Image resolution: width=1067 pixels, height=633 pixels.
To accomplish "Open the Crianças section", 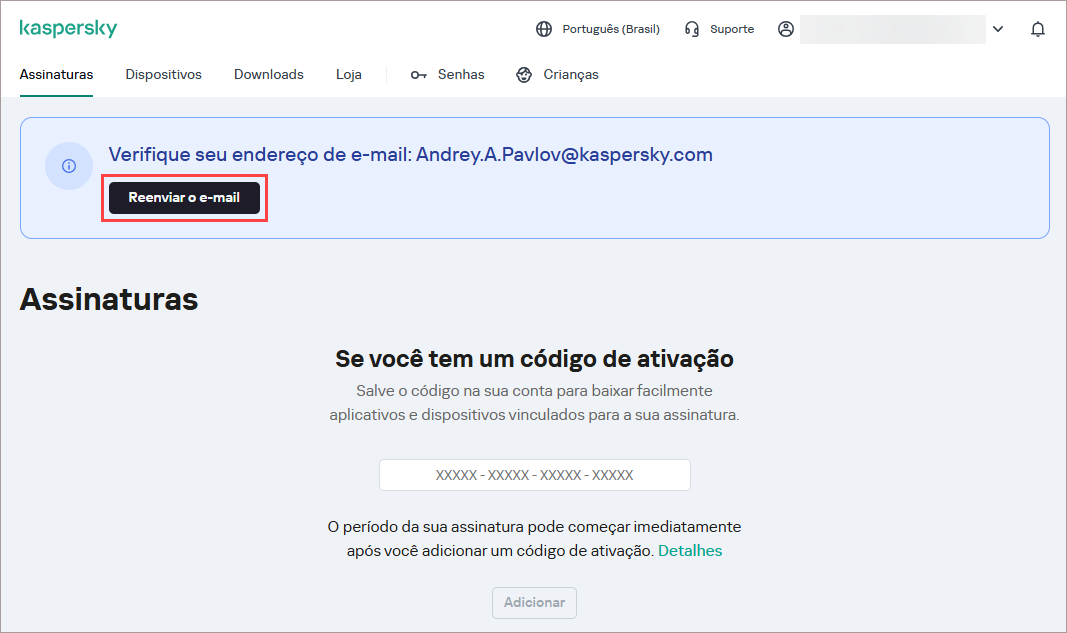I will coord(570,74).
